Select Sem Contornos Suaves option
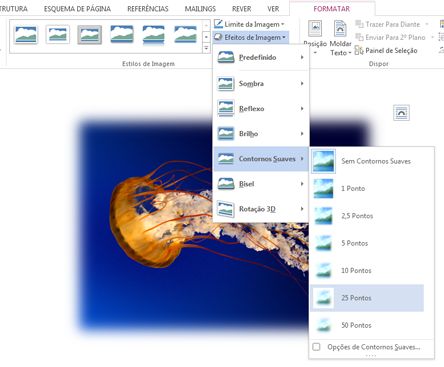Viewport: 444px width, 367px height. (367, 161)
